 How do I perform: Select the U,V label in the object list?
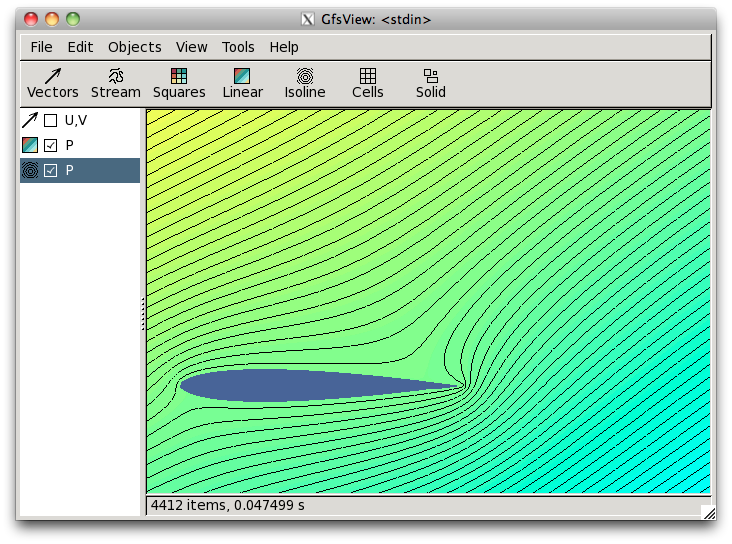[76, 120]
